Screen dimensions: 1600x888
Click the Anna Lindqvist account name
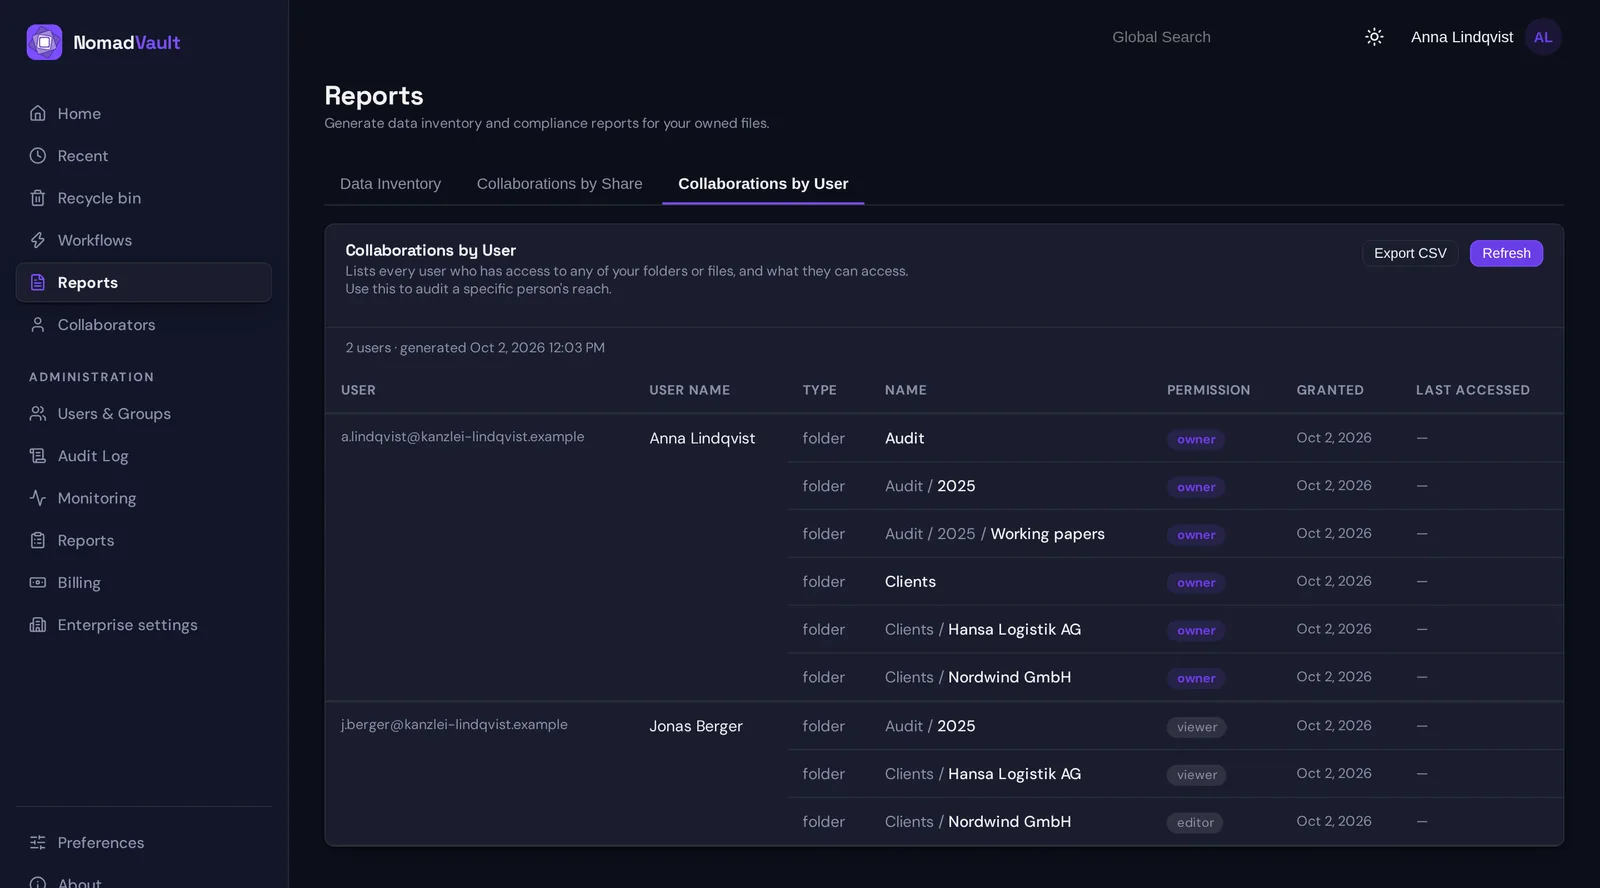(x=1462, y=37)
